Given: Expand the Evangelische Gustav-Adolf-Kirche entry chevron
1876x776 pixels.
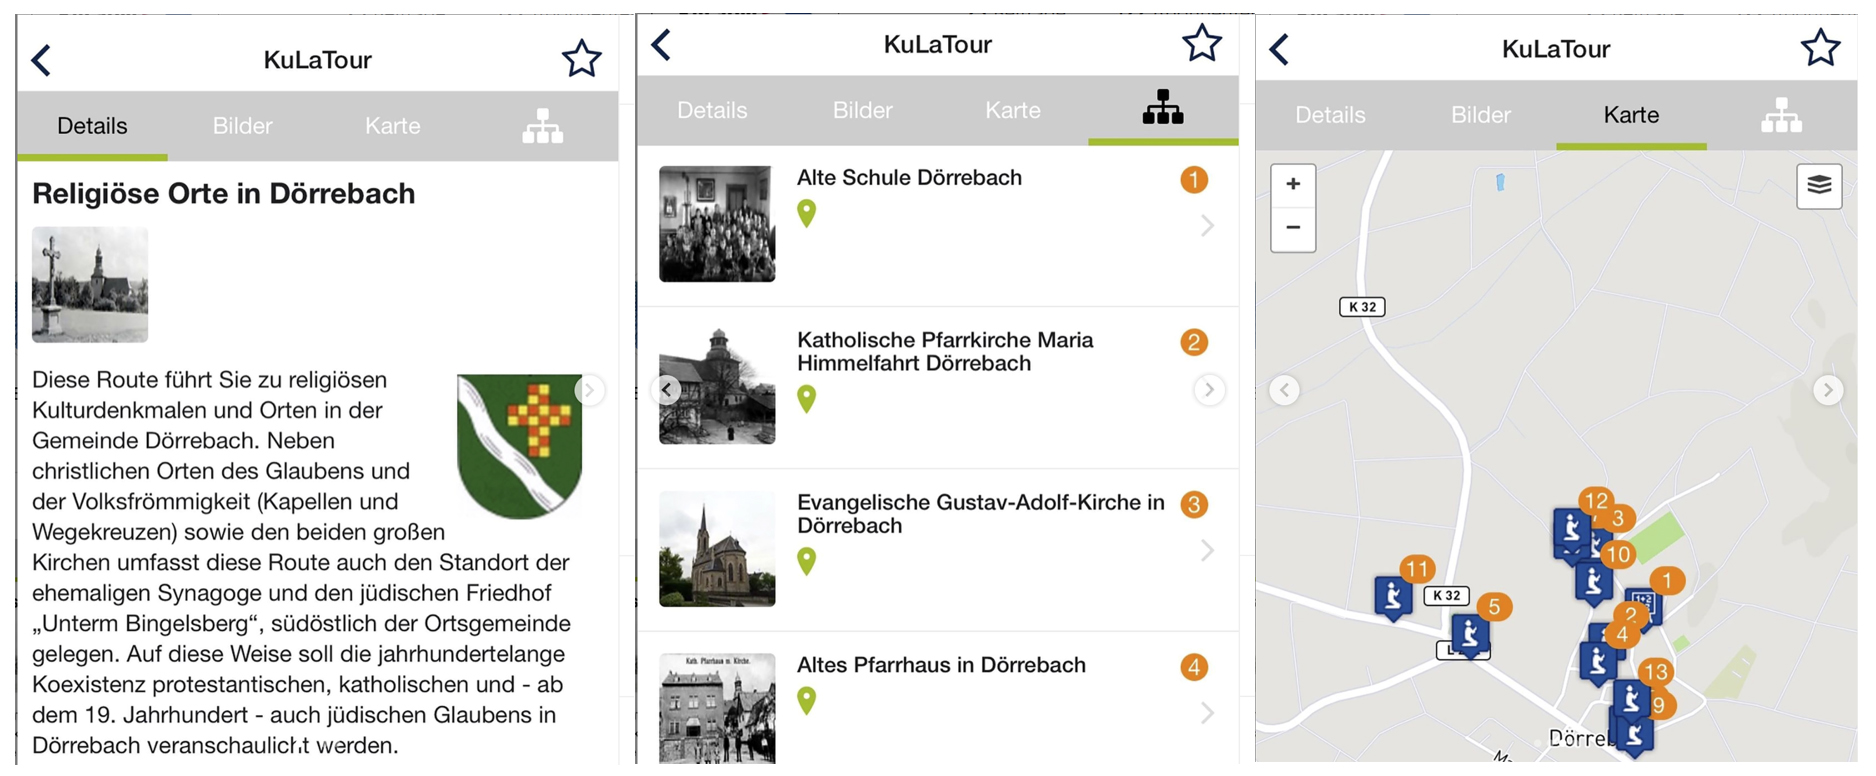Looking at the screenshot, I should [1207, 551].
